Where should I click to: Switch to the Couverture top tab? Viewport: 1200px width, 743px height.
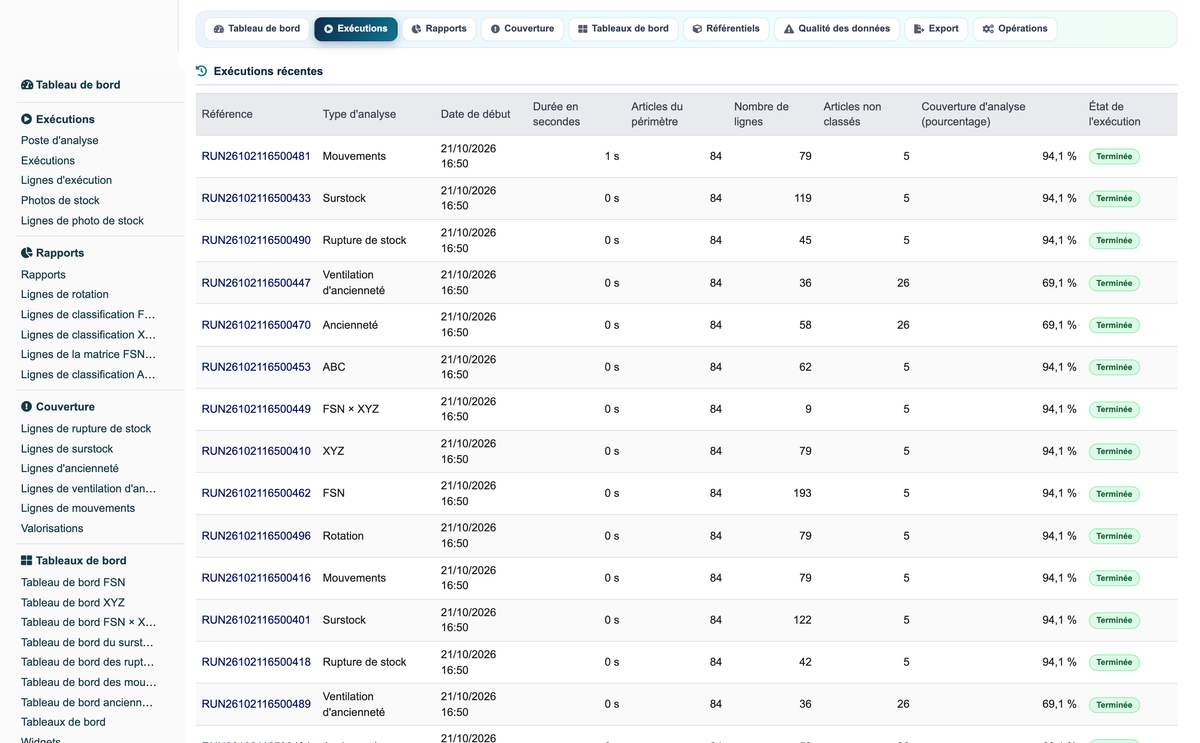click(x=522, y=29)
